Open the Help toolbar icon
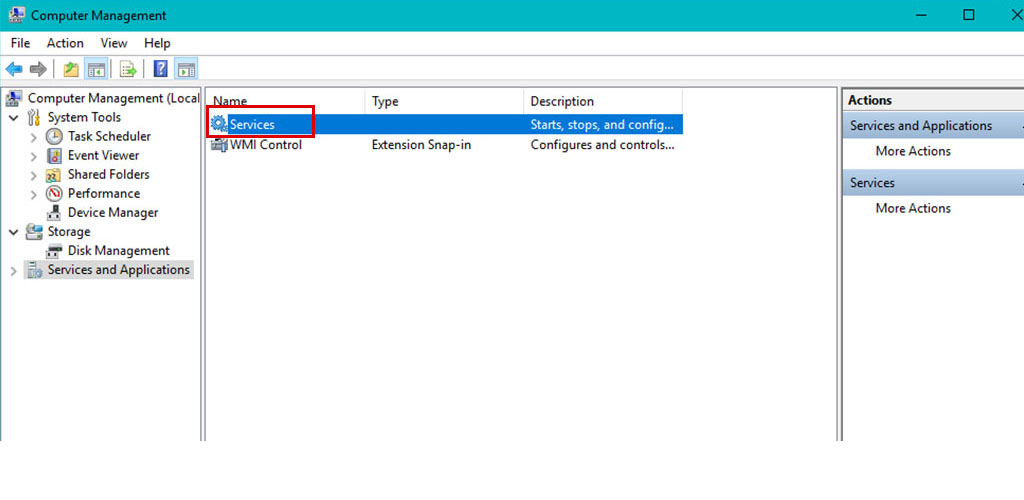The width and height of the screenshot is (1024, 500). 161,69
